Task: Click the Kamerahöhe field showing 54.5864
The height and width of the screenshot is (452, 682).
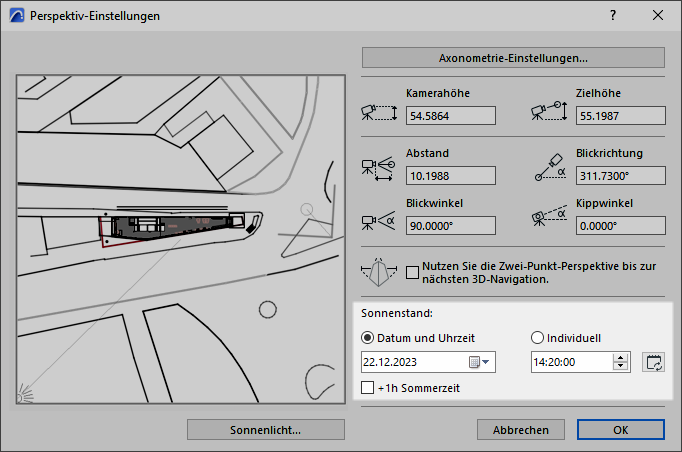Action: tap(451, 116)
